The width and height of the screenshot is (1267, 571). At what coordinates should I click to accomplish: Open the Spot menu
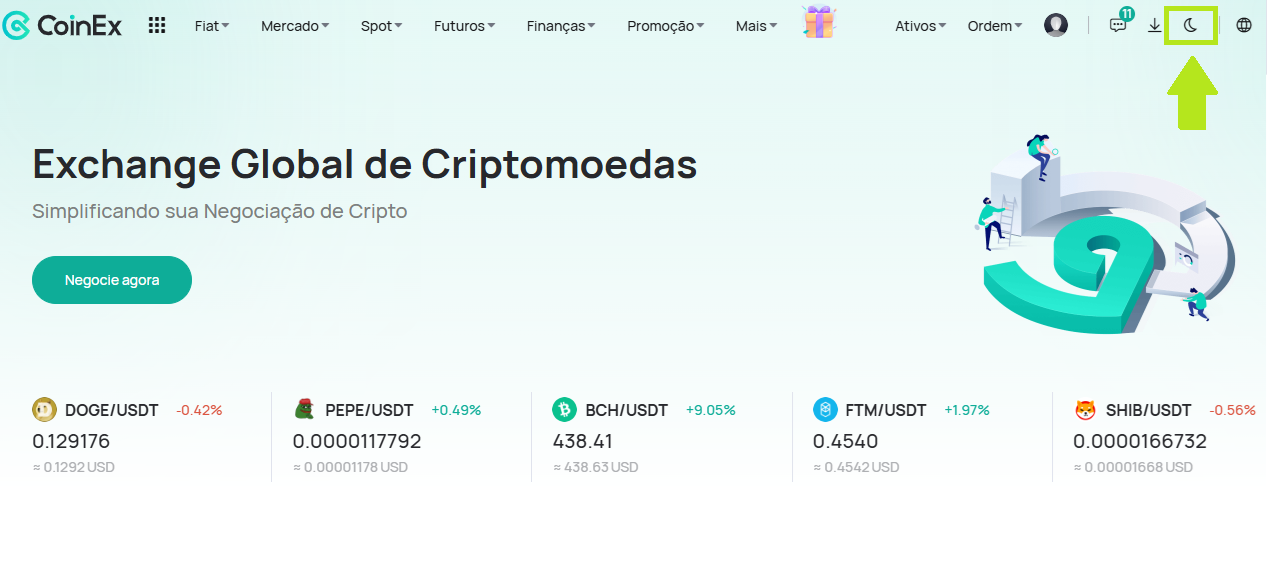(x=382, y=26)
